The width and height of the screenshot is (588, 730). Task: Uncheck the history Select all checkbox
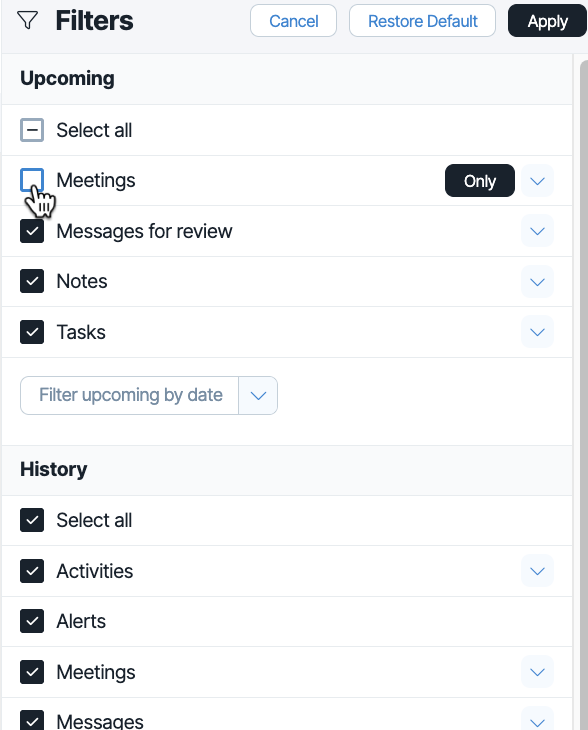point(32,520)
